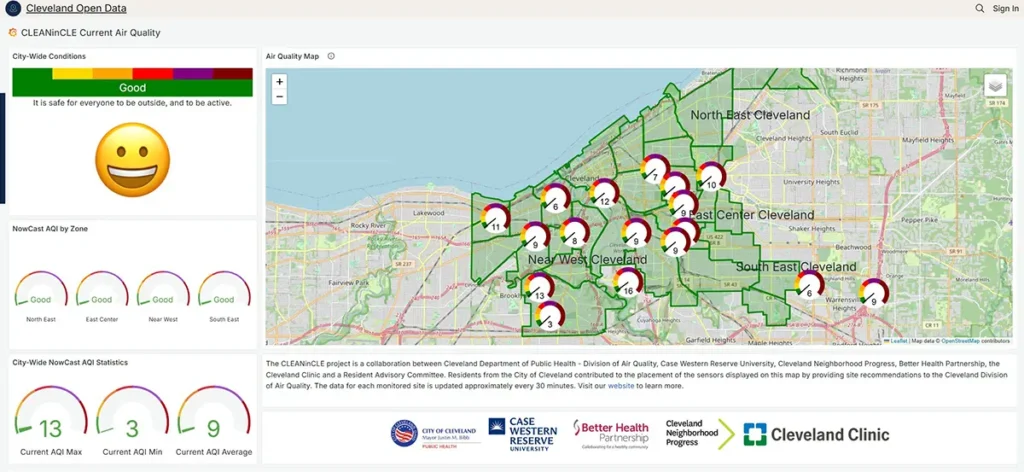The height and width of the screenshot is (472, 1024).
Task: Click the South East Cleveland map label
Action: [796, 267]
